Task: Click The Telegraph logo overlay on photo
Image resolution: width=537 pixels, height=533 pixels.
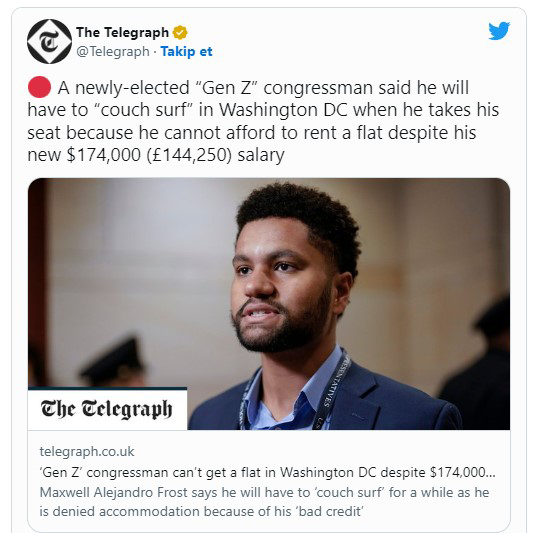Action: [107, 409]
